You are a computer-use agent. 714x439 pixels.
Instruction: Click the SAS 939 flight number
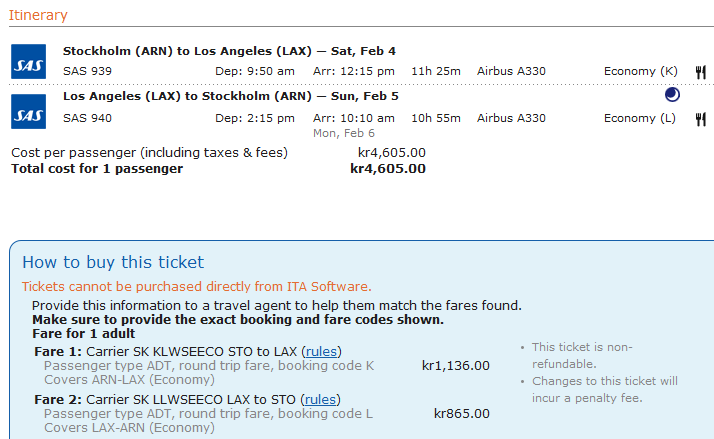point(87,71)
